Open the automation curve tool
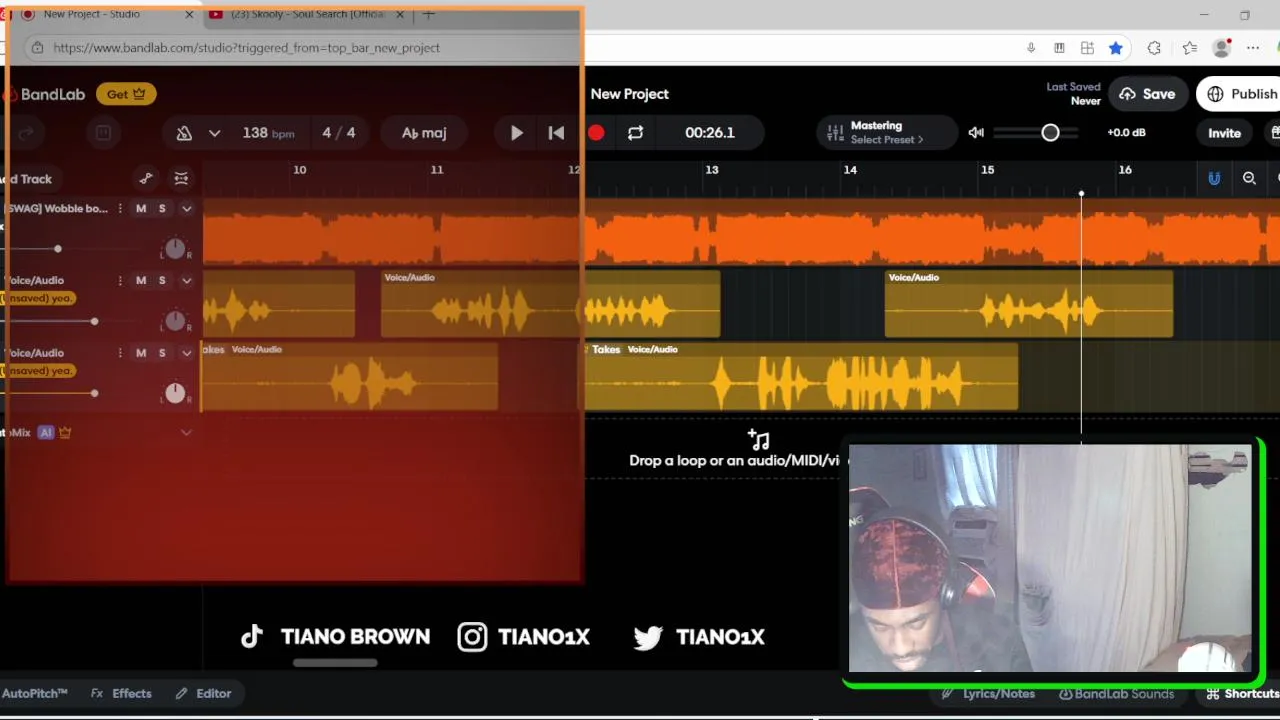The image size is (1280, 720). 146,178
